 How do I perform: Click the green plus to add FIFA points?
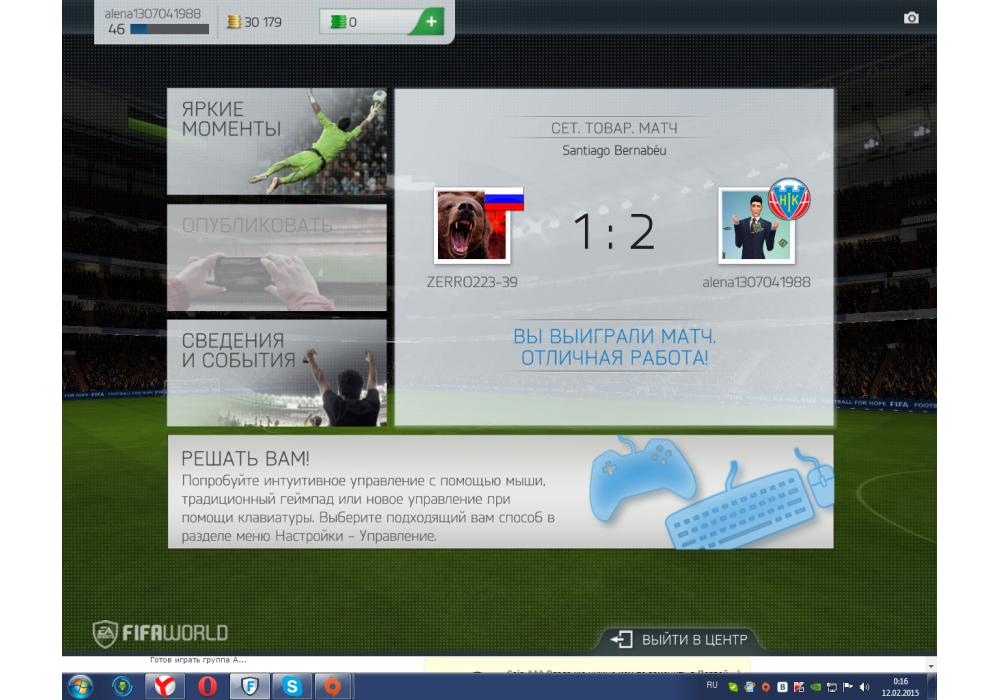pyautogui.click(x=431, y=21)
